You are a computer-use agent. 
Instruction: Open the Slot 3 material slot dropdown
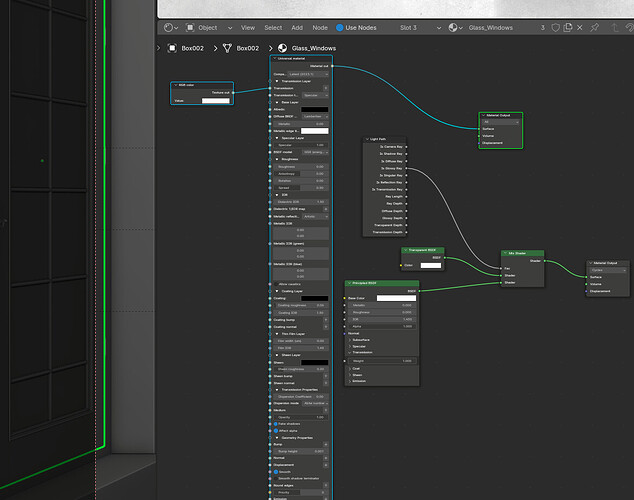pos(421,27)
